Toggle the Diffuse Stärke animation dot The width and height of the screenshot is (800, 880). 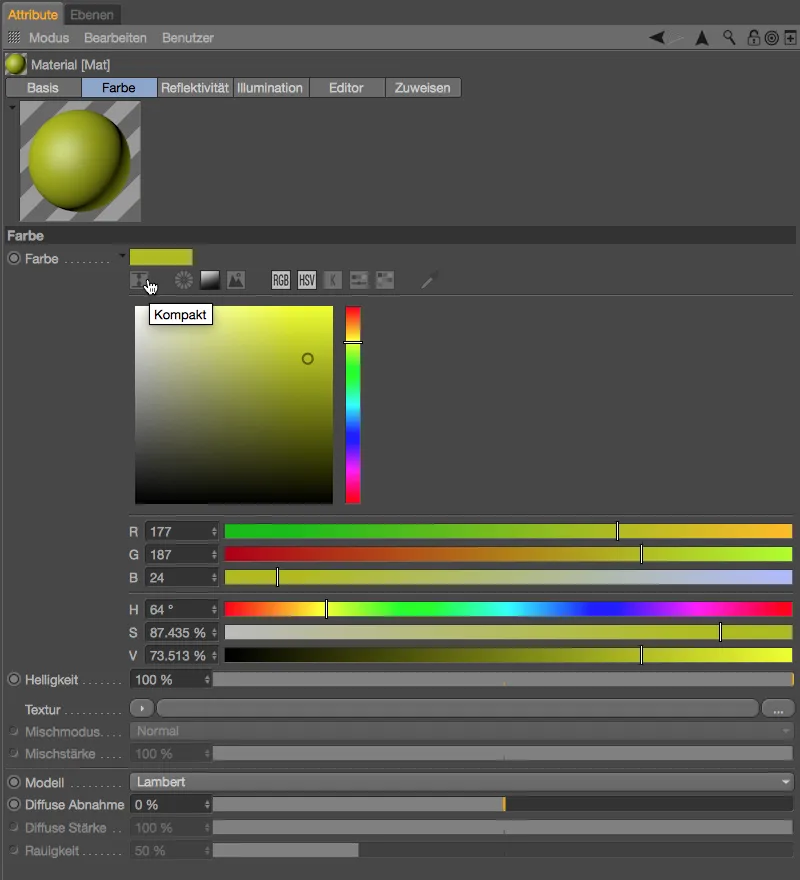coord(14,827)
